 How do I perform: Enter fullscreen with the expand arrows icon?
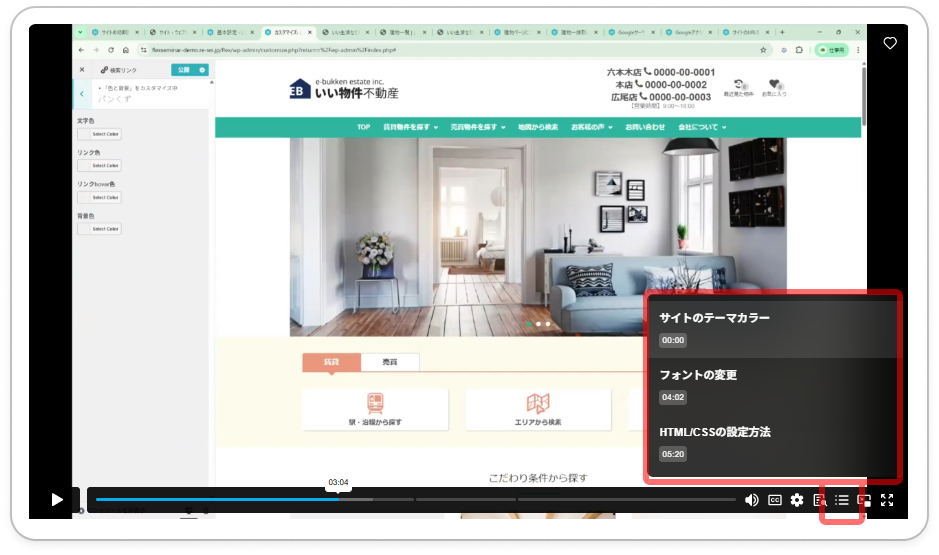point(887,500)
